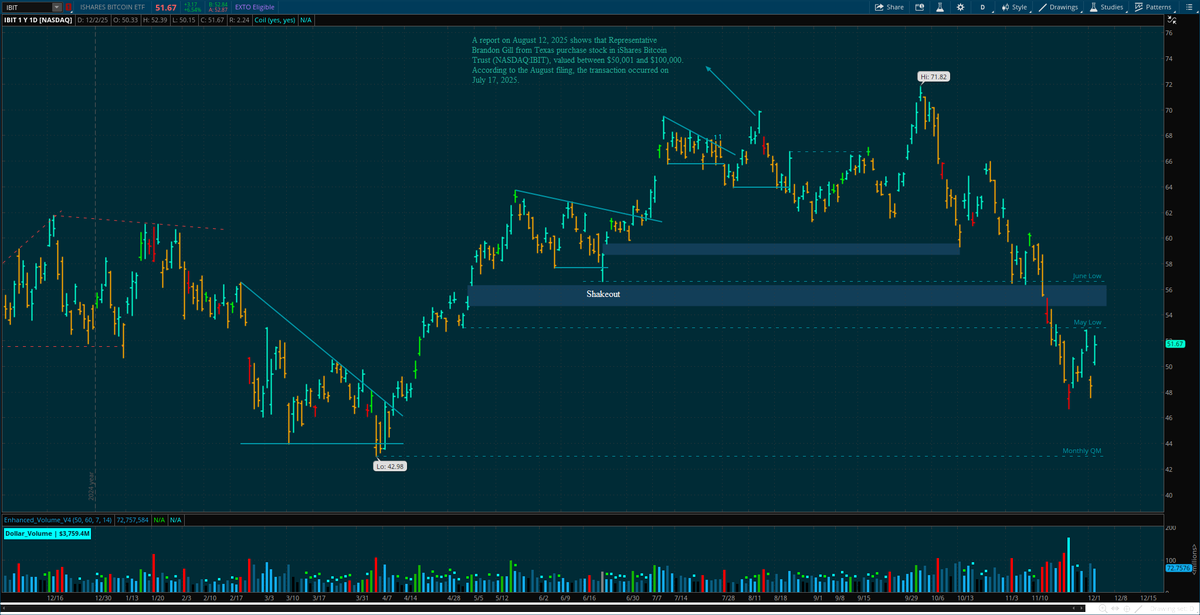This screenshot has width=1200, height=615.
Task: Click the Patterns chart icon
Action: (x=1139, y=7)
